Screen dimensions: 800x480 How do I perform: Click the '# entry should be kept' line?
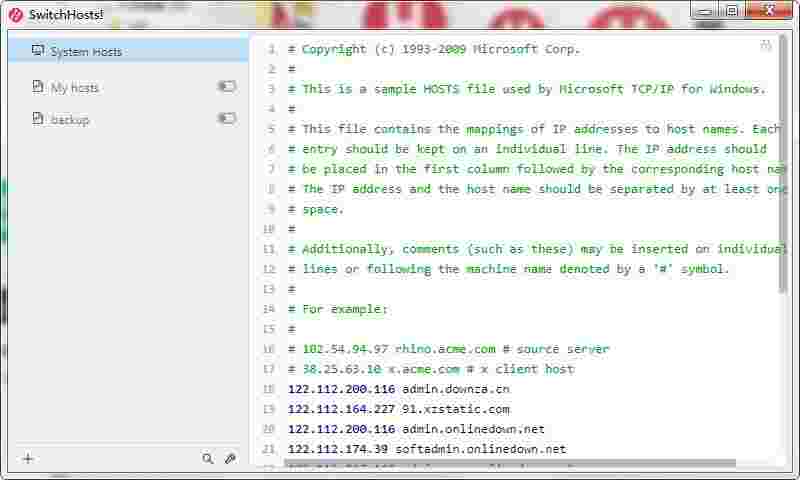[527, 149]
